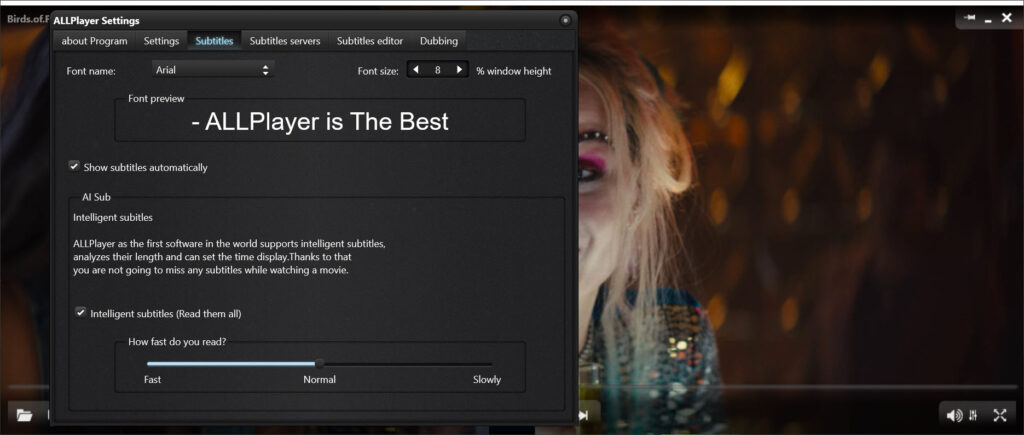Mute the player volume speaker icon
The height and width of the screenshot is (435, 1024).
pos(954,415)
